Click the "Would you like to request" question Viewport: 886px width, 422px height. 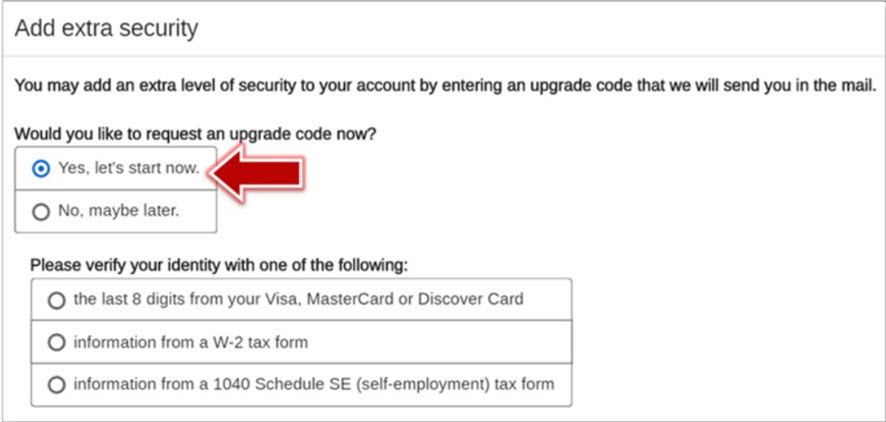tap(195, 133)
